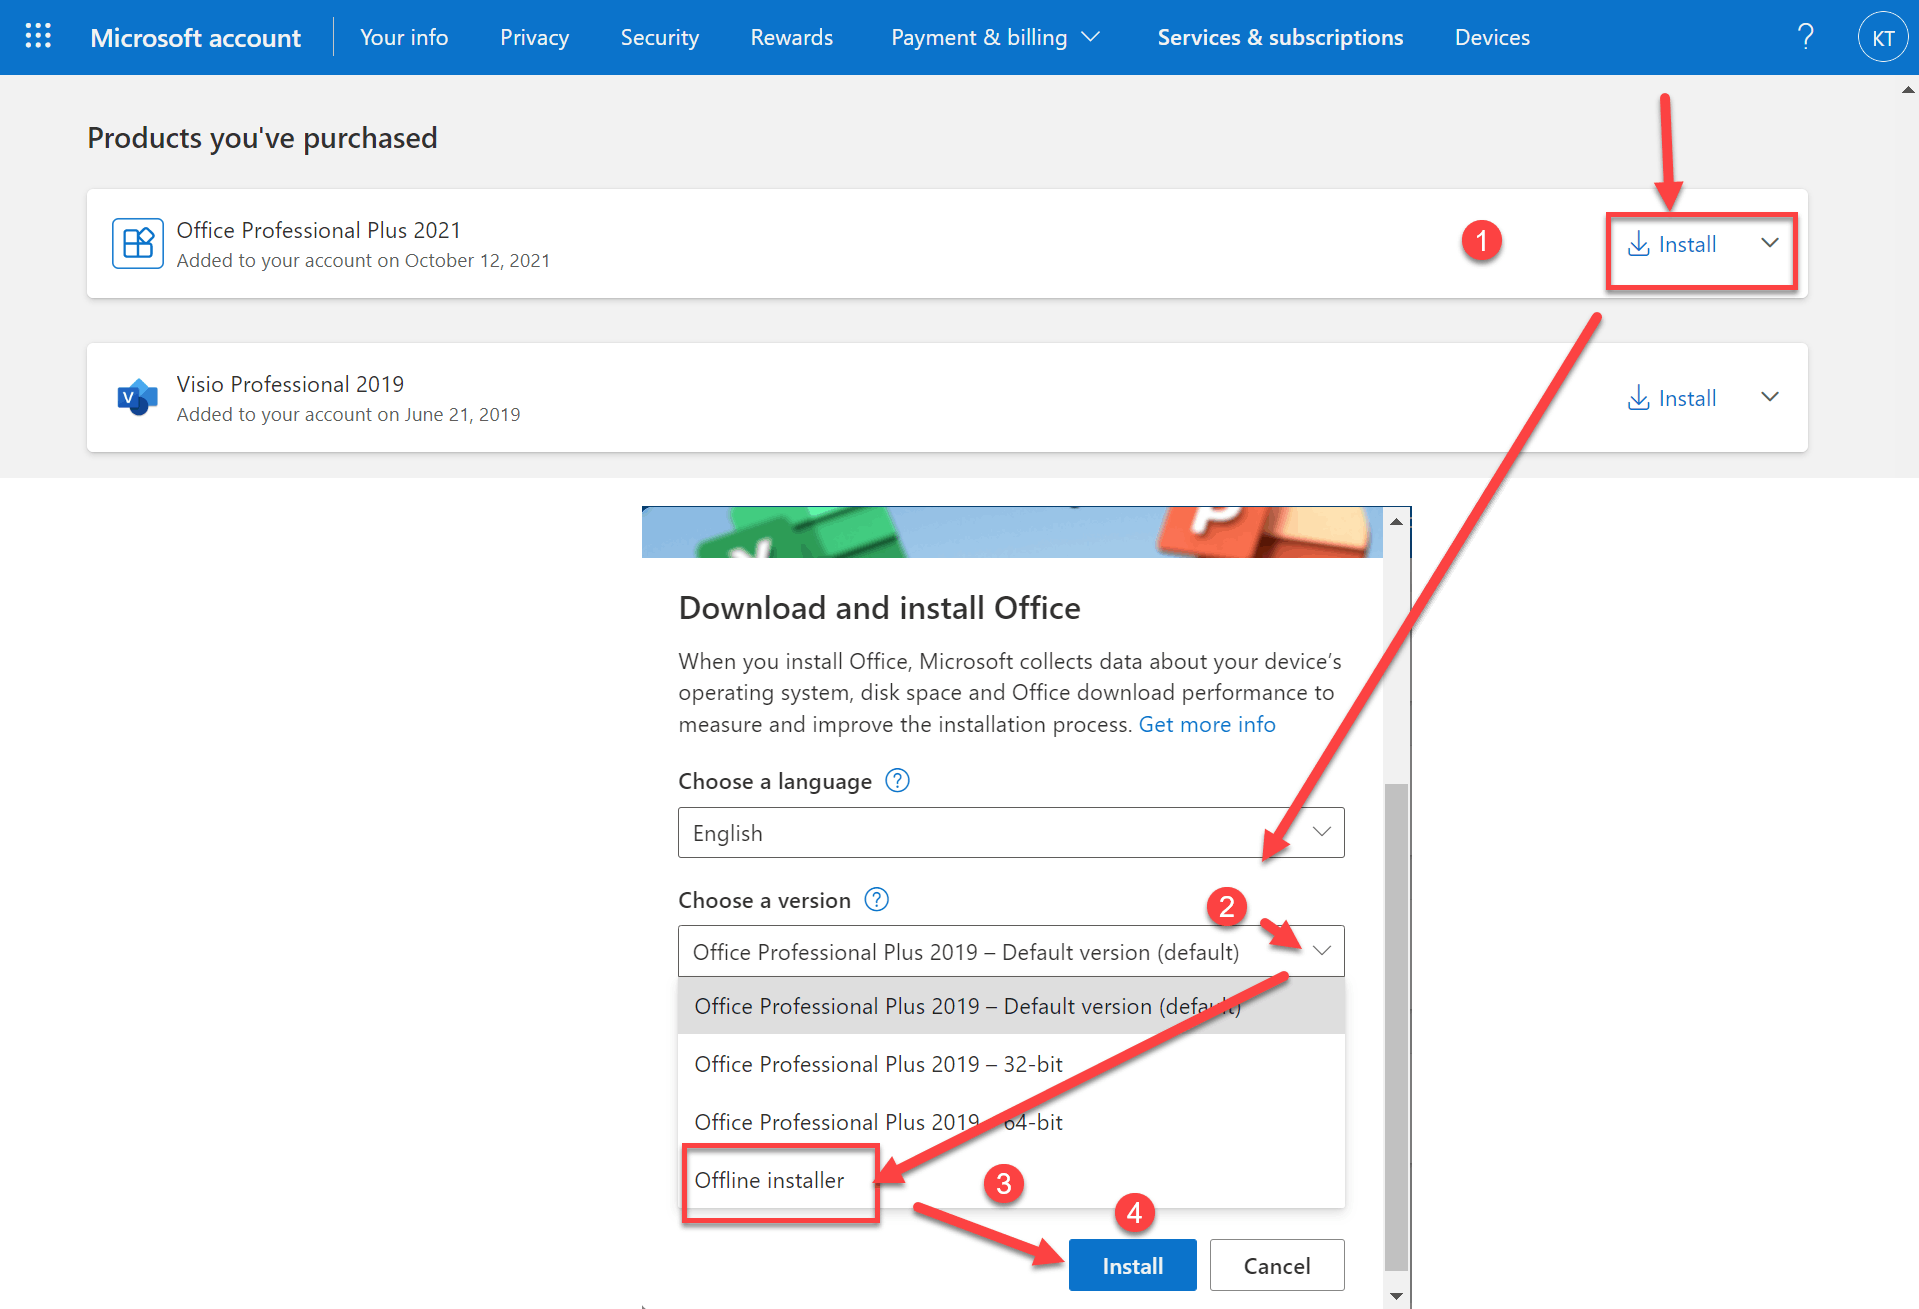Viewport: 1919px width, 1309px height.
Task: Click the Products you've purchased heading
Action: pos(262,138)
